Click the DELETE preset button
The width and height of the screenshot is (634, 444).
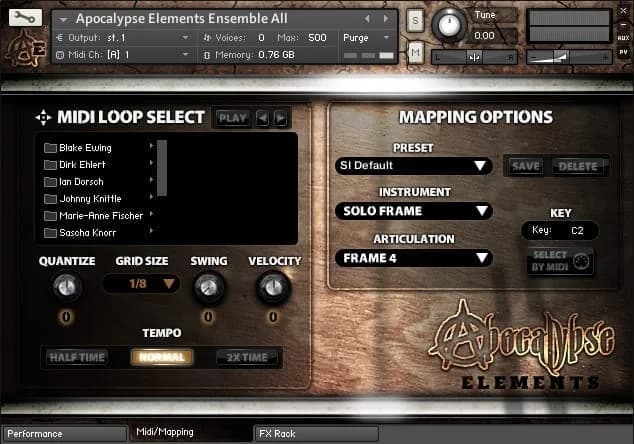[578, 166]
